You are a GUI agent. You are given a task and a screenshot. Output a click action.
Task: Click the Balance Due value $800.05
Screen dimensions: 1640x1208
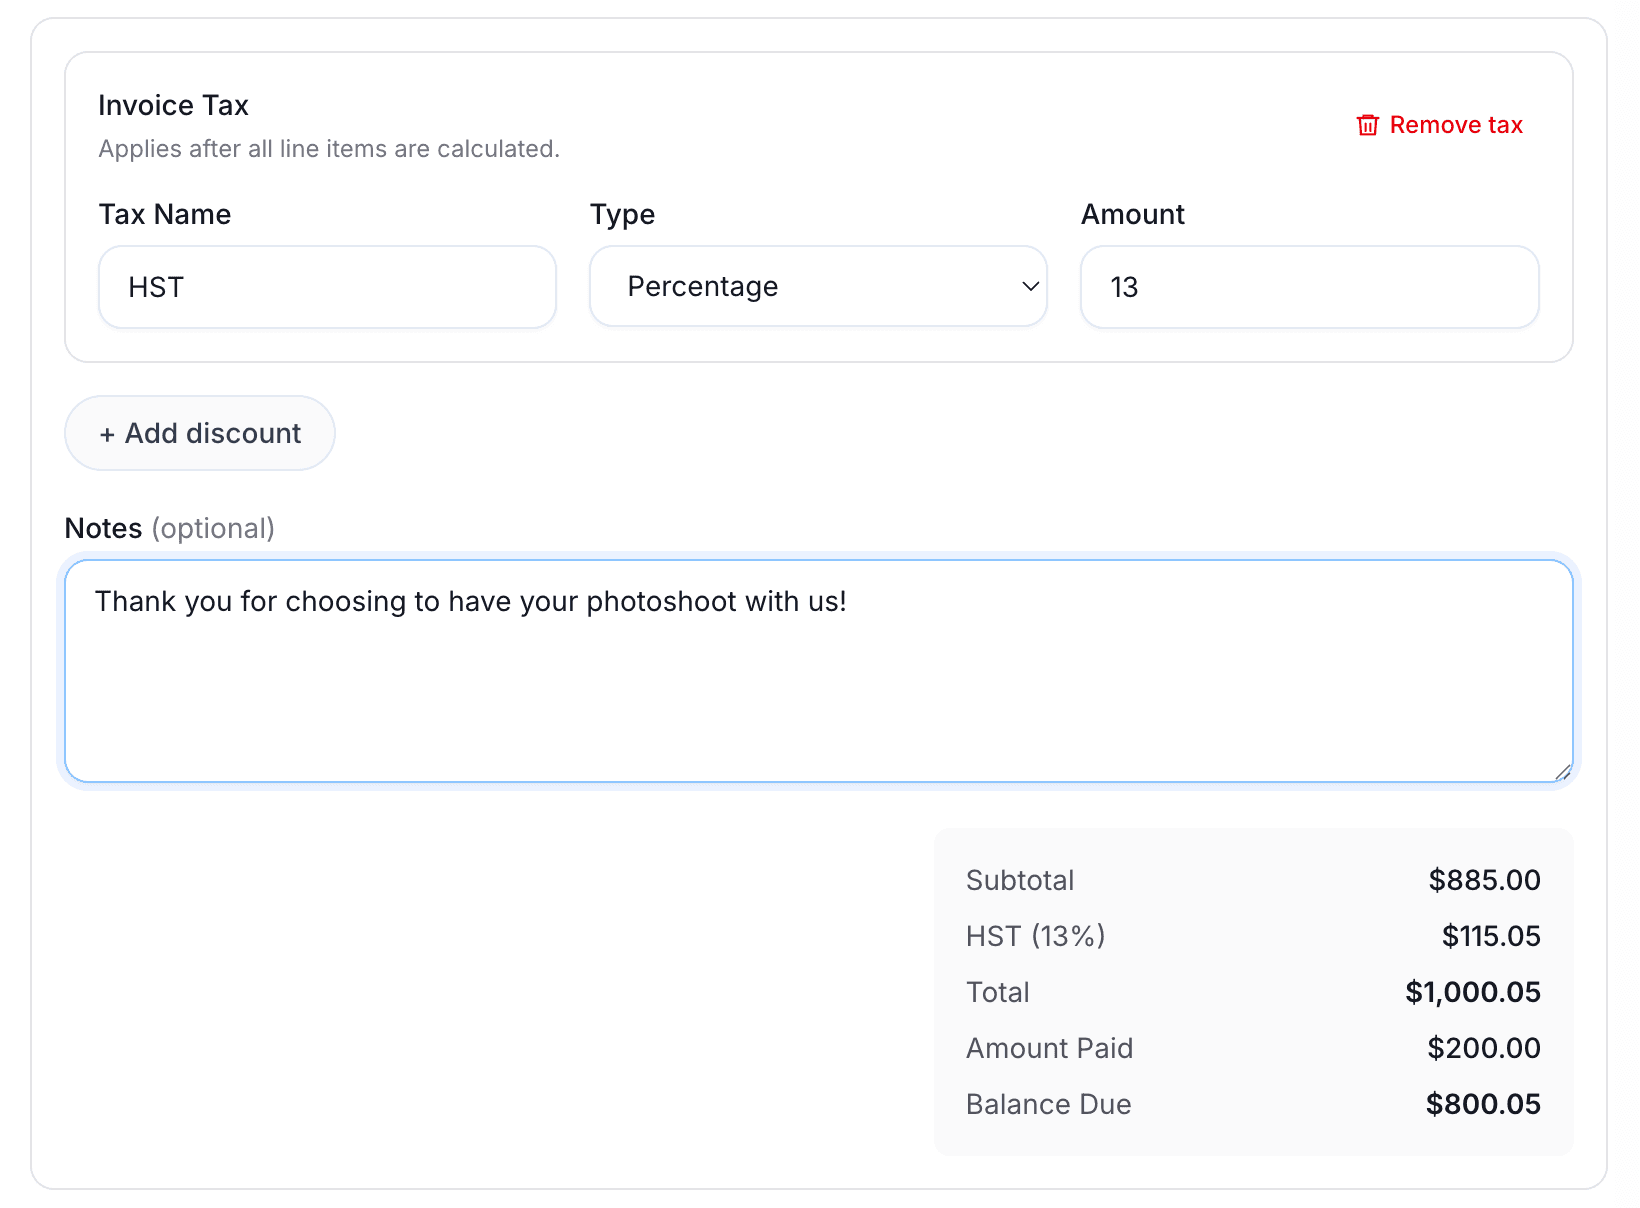1482,1104
